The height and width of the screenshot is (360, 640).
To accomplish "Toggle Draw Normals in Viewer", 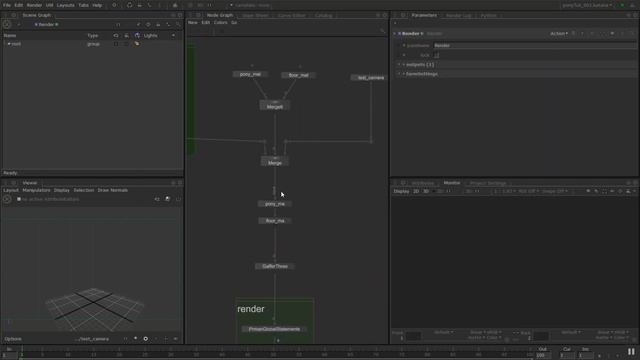I will pos(113,191).
